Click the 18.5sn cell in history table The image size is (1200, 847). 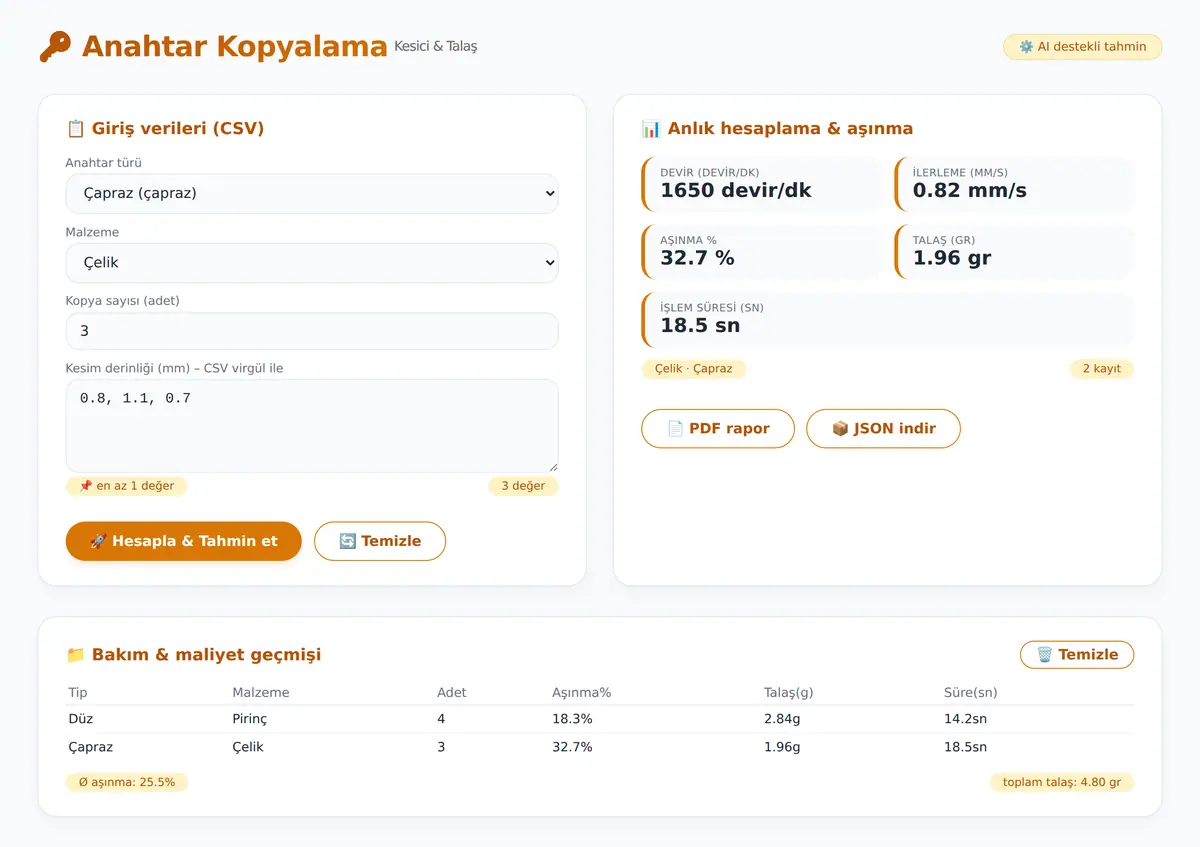coord(965,747)
